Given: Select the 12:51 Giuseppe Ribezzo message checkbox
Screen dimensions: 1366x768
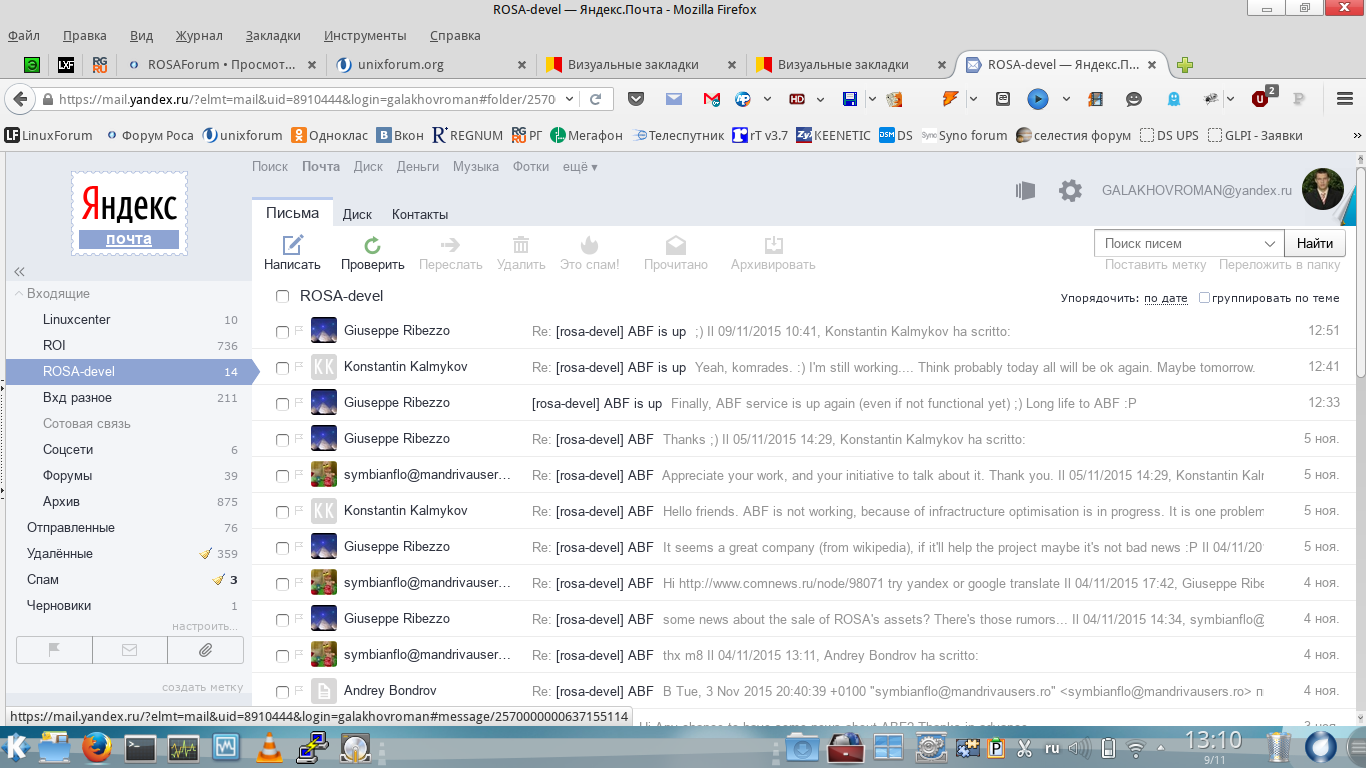Looking at the screenshot, I should 282,332.
